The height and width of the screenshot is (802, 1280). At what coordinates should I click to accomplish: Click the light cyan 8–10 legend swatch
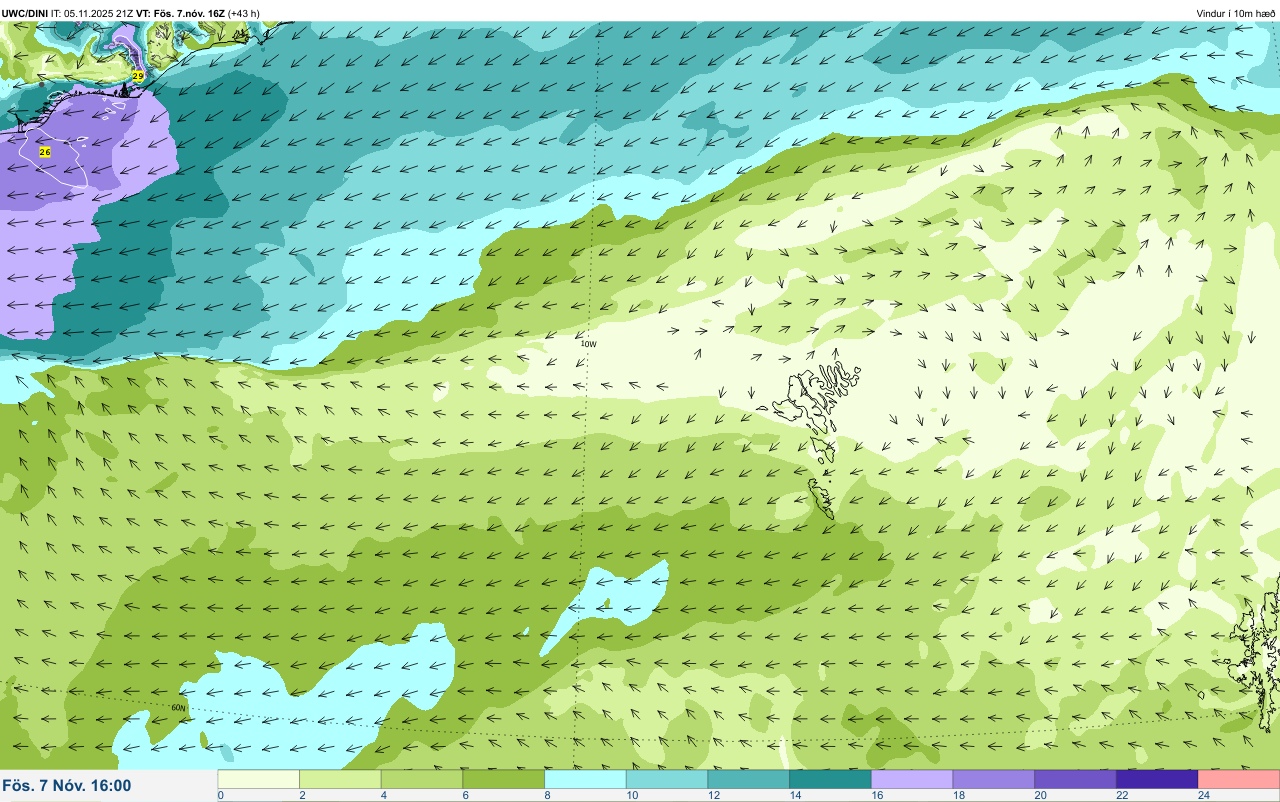[x=586, y=779]
